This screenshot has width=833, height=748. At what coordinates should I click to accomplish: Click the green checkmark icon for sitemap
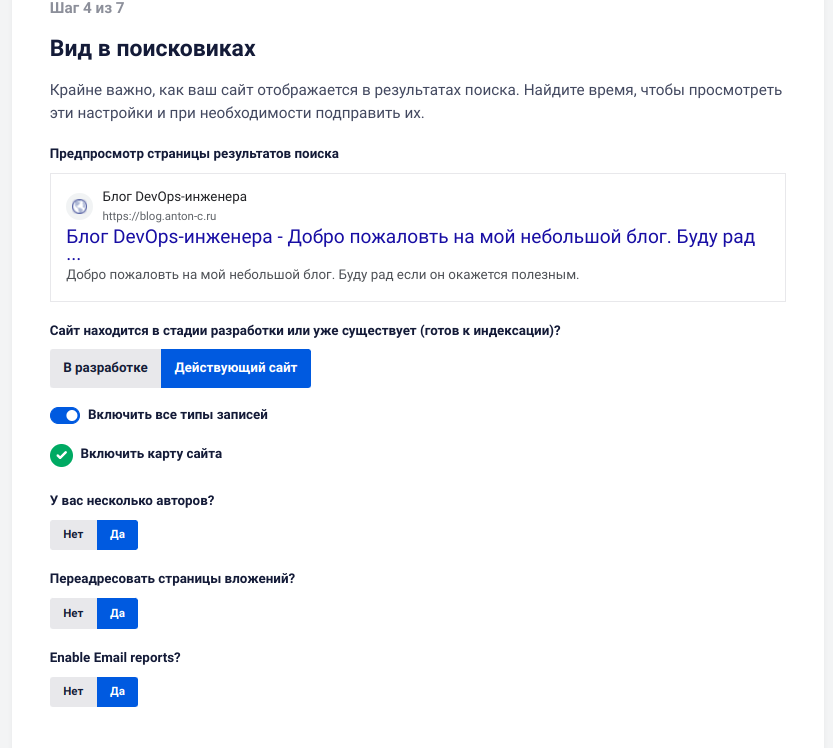tap(62, 455)
